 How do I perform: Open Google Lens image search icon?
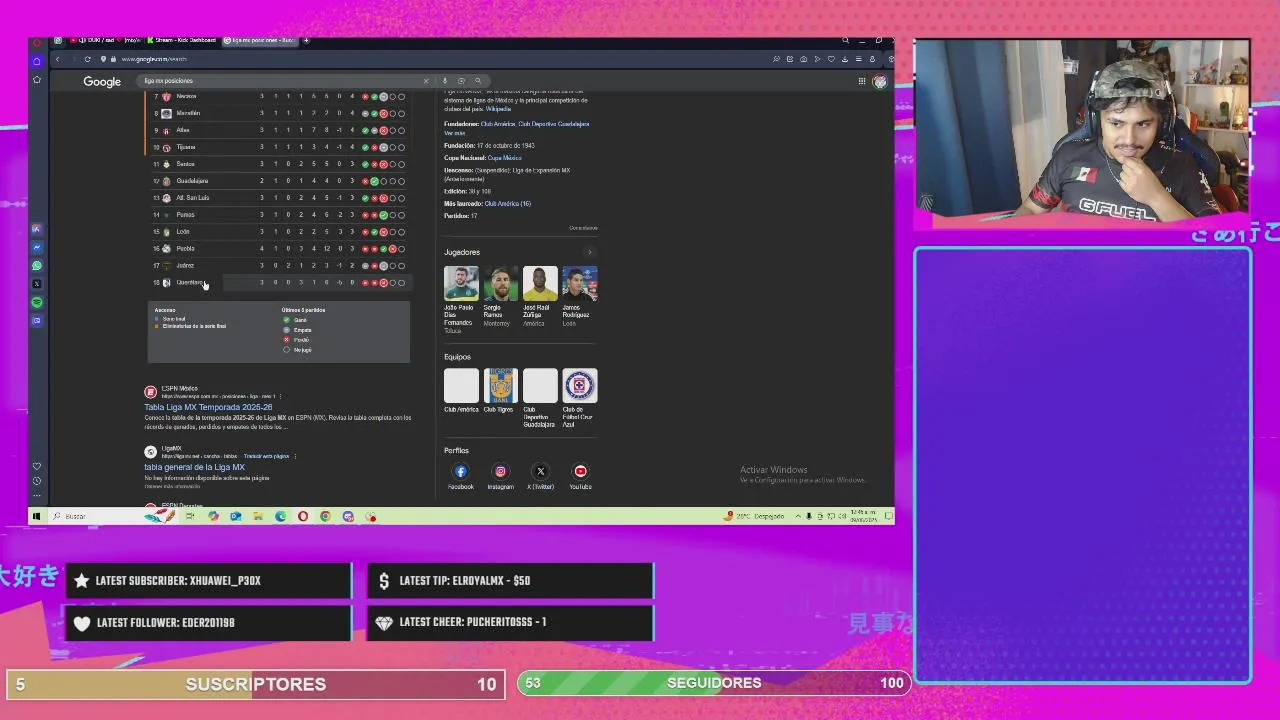(461, 81)
